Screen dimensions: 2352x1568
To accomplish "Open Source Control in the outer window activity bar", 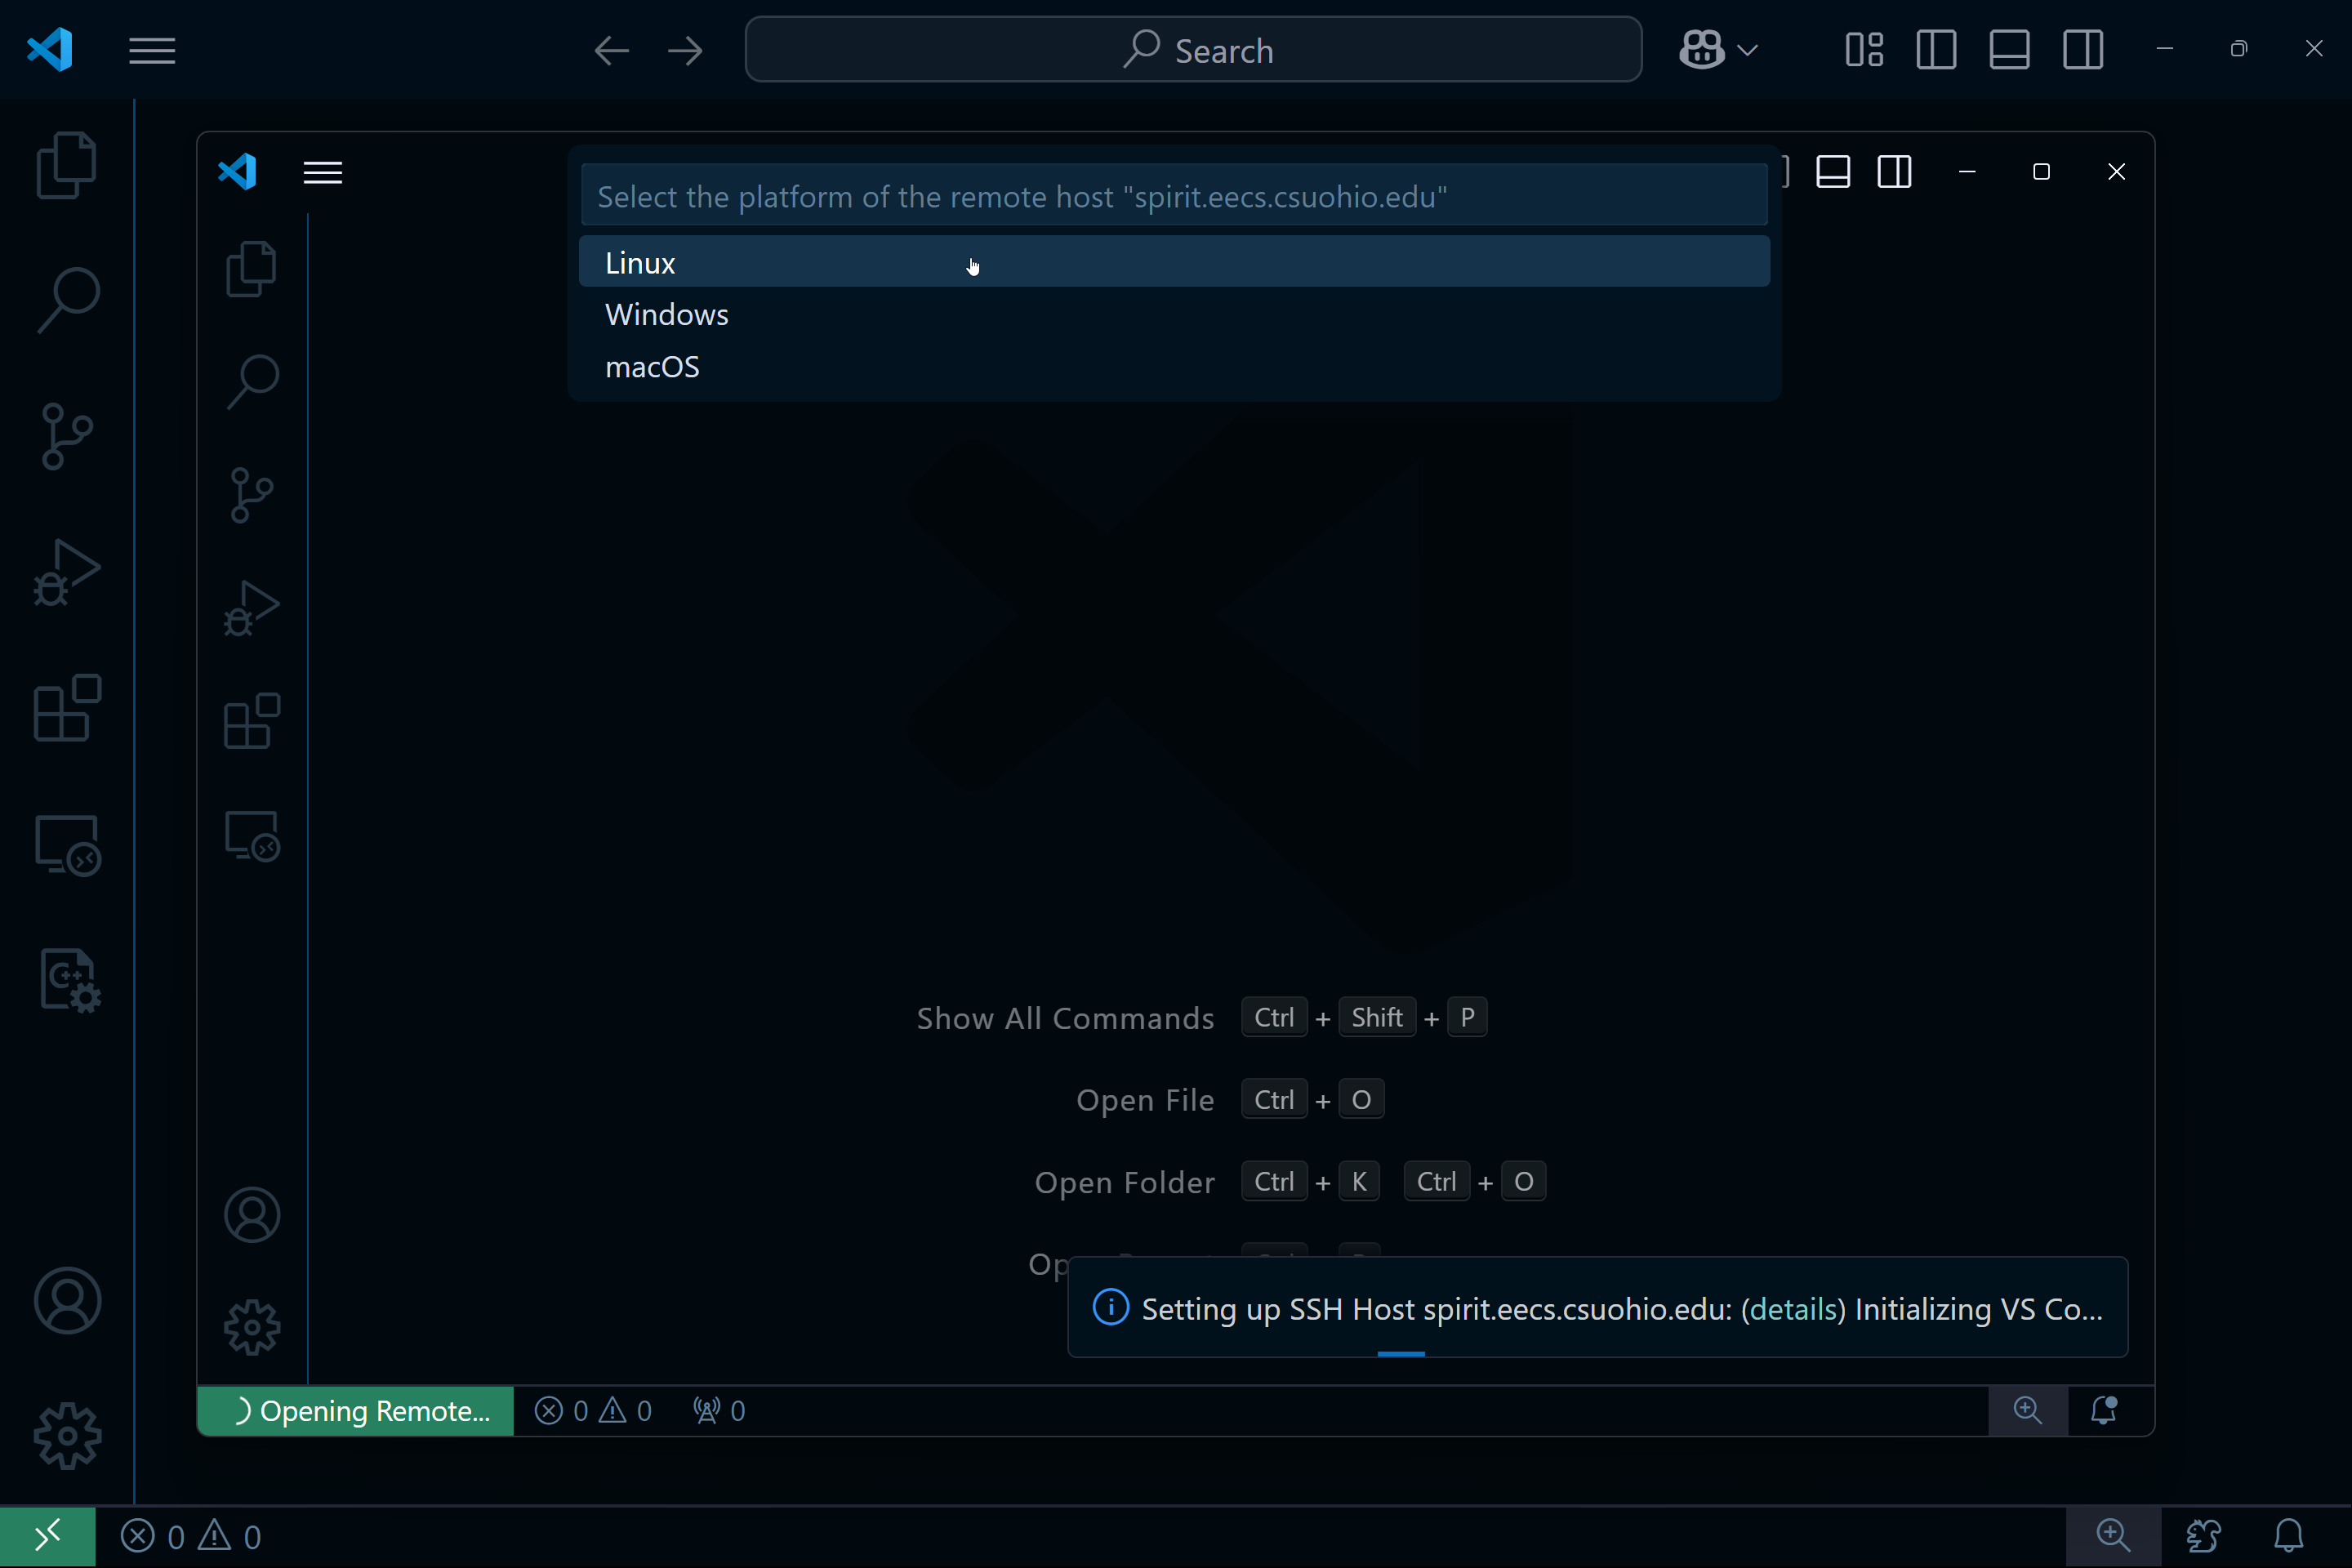I will (66, 436).
